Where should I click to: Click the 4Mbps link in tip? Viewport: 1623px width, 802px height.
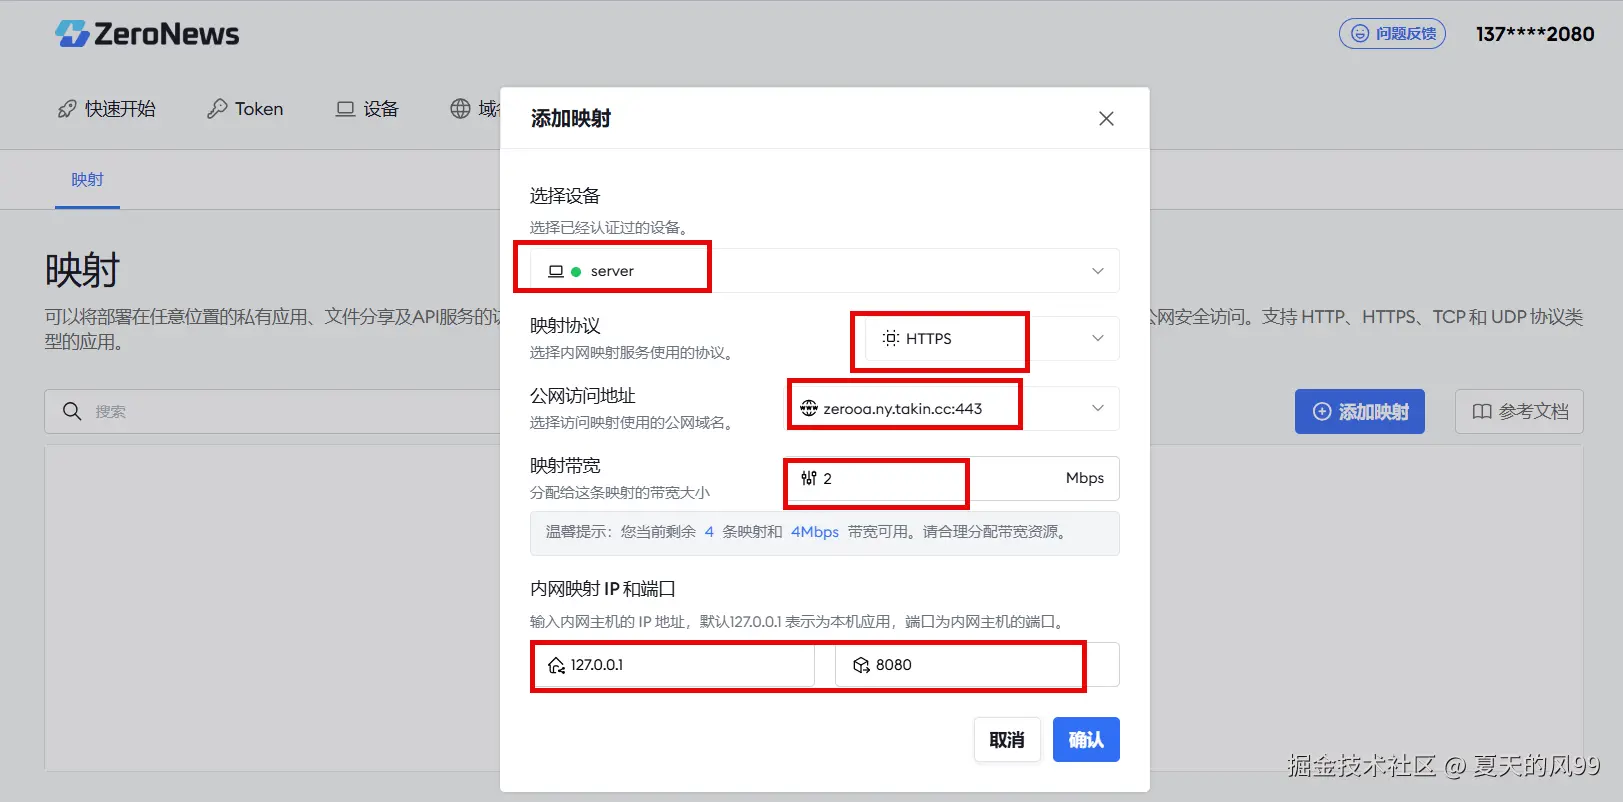[x=815, y=532]
